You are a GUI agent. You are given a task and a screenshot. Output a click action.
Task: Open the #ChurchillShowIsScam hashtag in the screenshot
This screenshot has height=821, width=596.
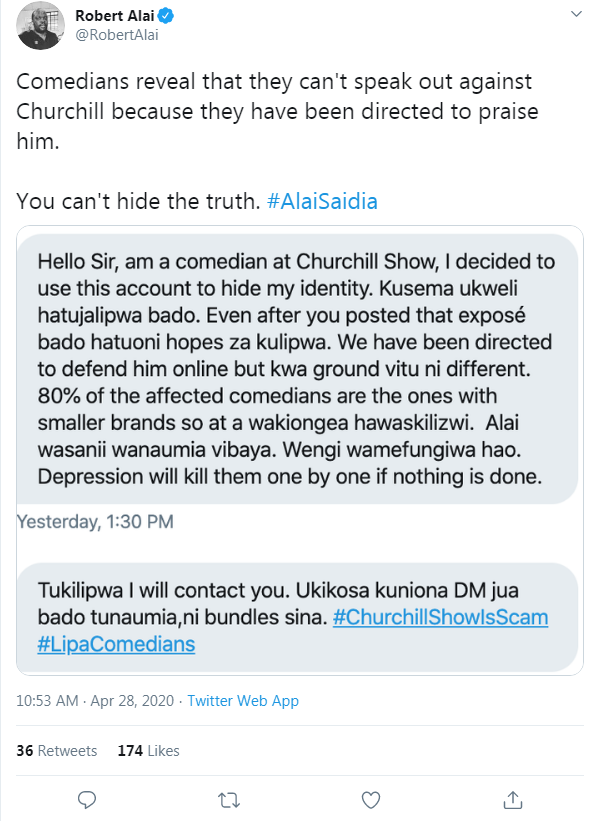440,617
